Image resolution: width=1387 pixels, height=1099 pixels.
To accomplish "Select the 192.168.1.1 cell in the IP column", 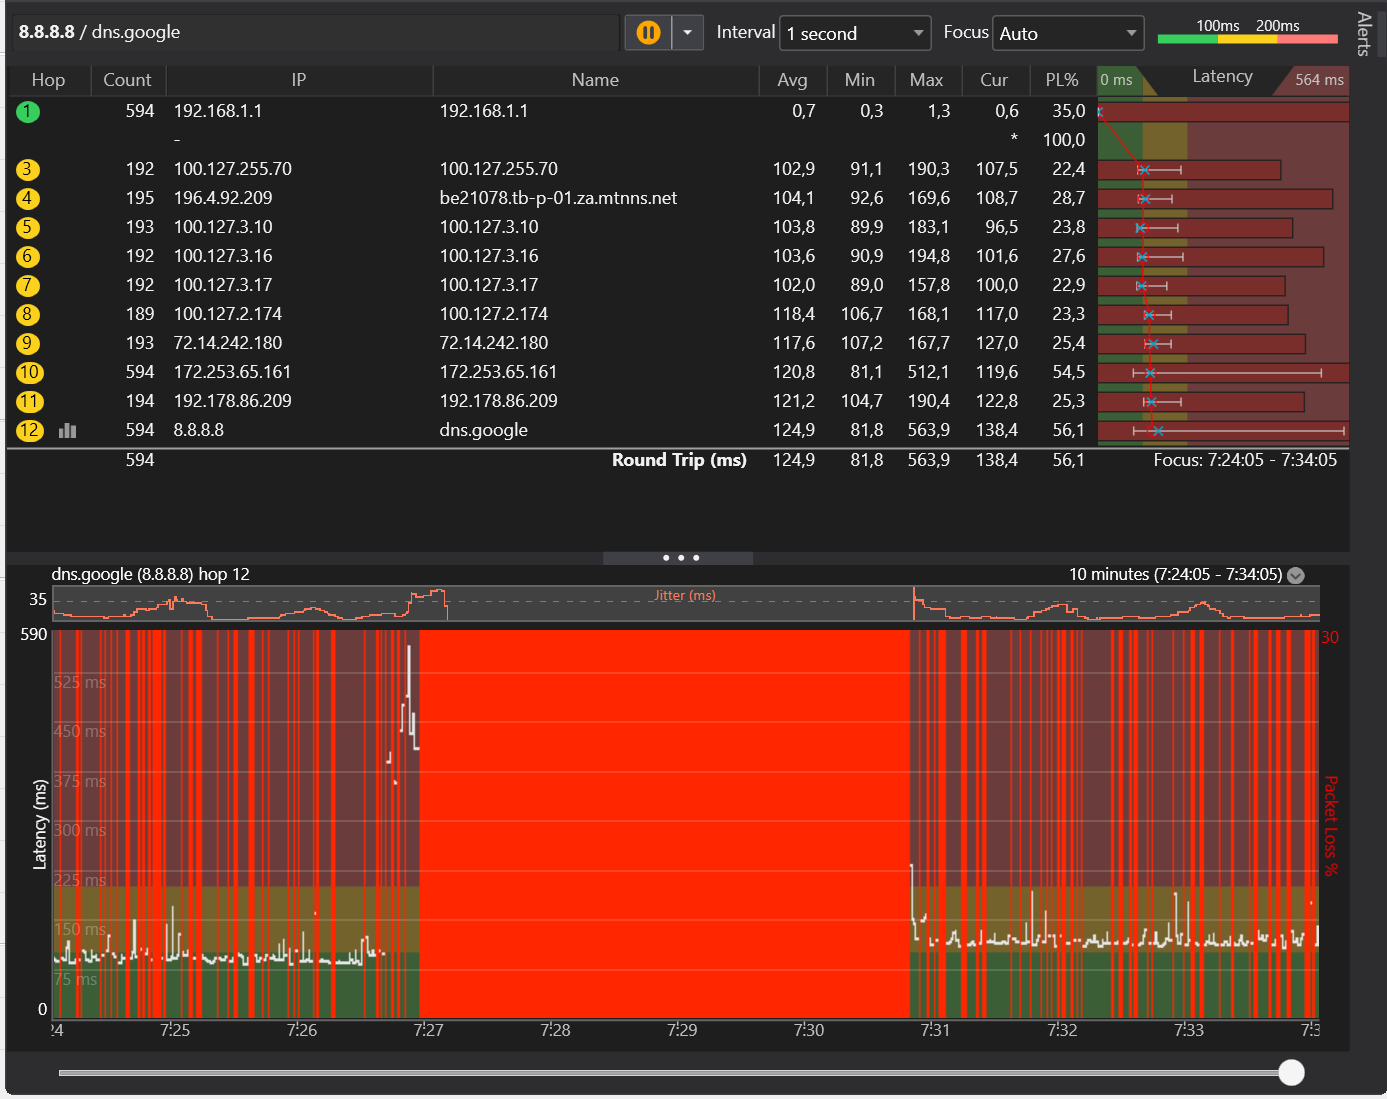I will (x=218, y=111).
